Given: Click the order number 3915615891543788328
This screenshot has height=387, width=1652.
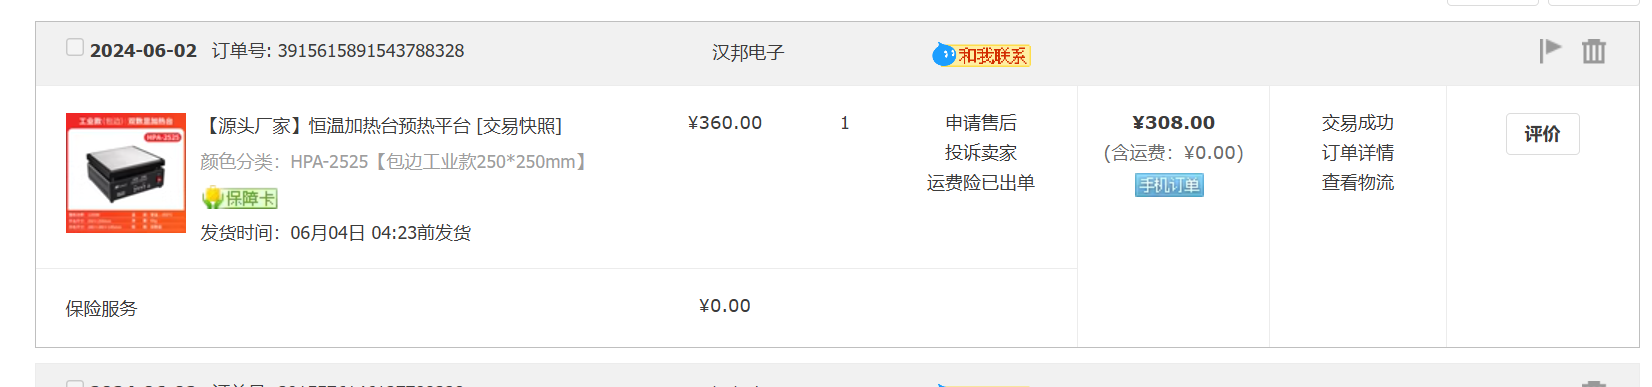Looking at the screenshot, I should click(x=371, y=51).
